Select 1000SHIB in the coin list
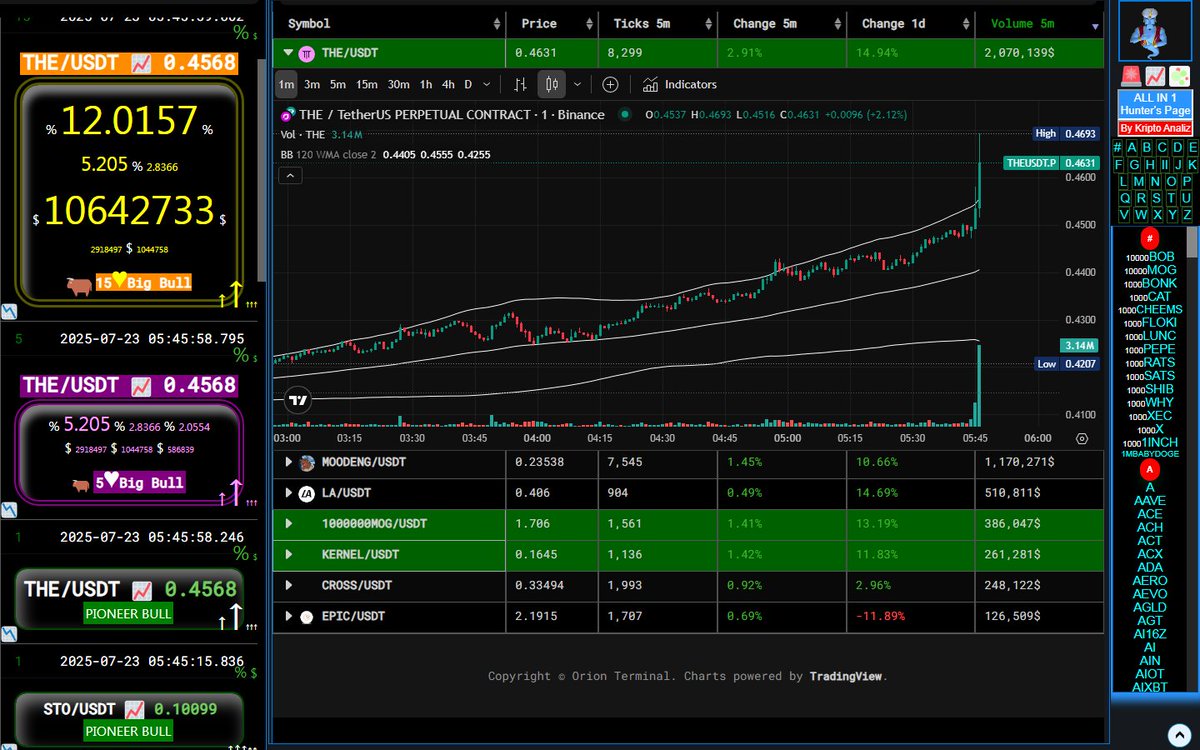The height and width of the screenshot is (750, 1200). (1150, 389)
